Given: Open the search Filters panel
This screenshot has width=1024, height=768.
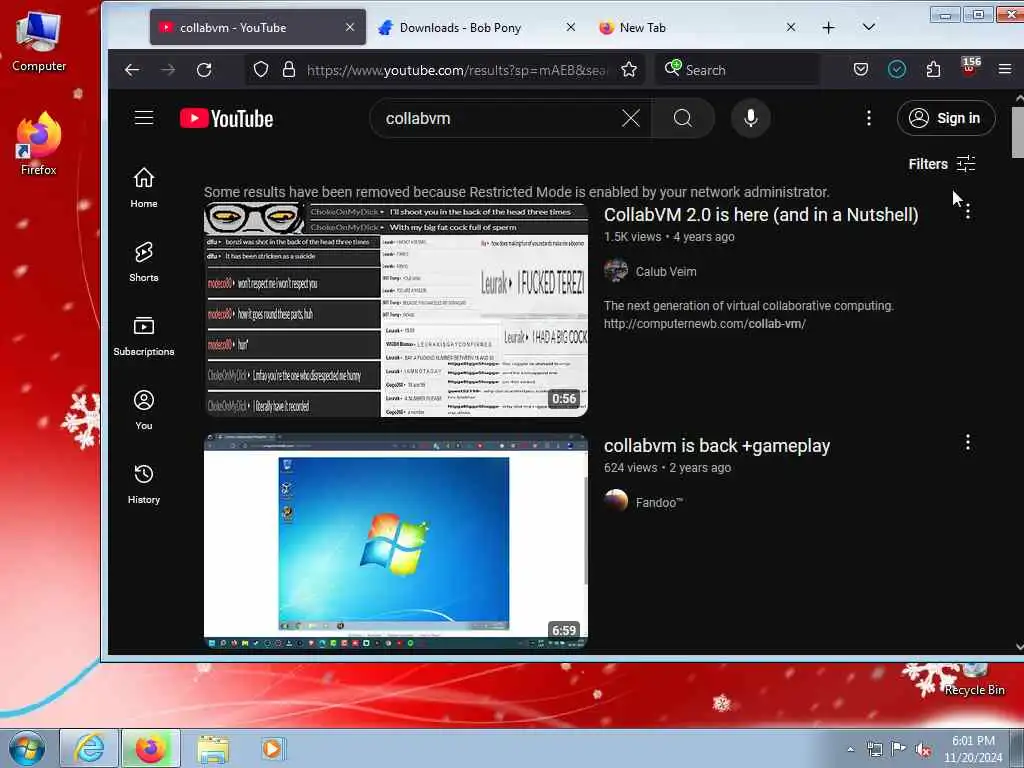Looking at the screenshot, I should [942, 164].
